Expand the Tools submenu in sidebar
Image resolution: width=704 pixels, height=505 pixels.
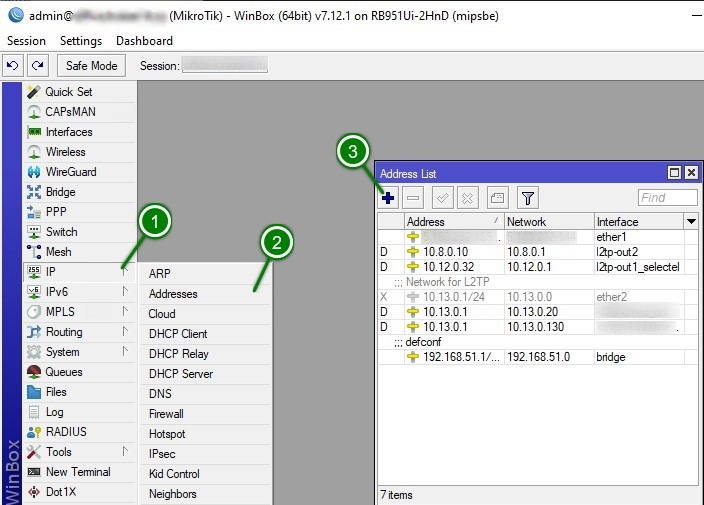(58, 452)
